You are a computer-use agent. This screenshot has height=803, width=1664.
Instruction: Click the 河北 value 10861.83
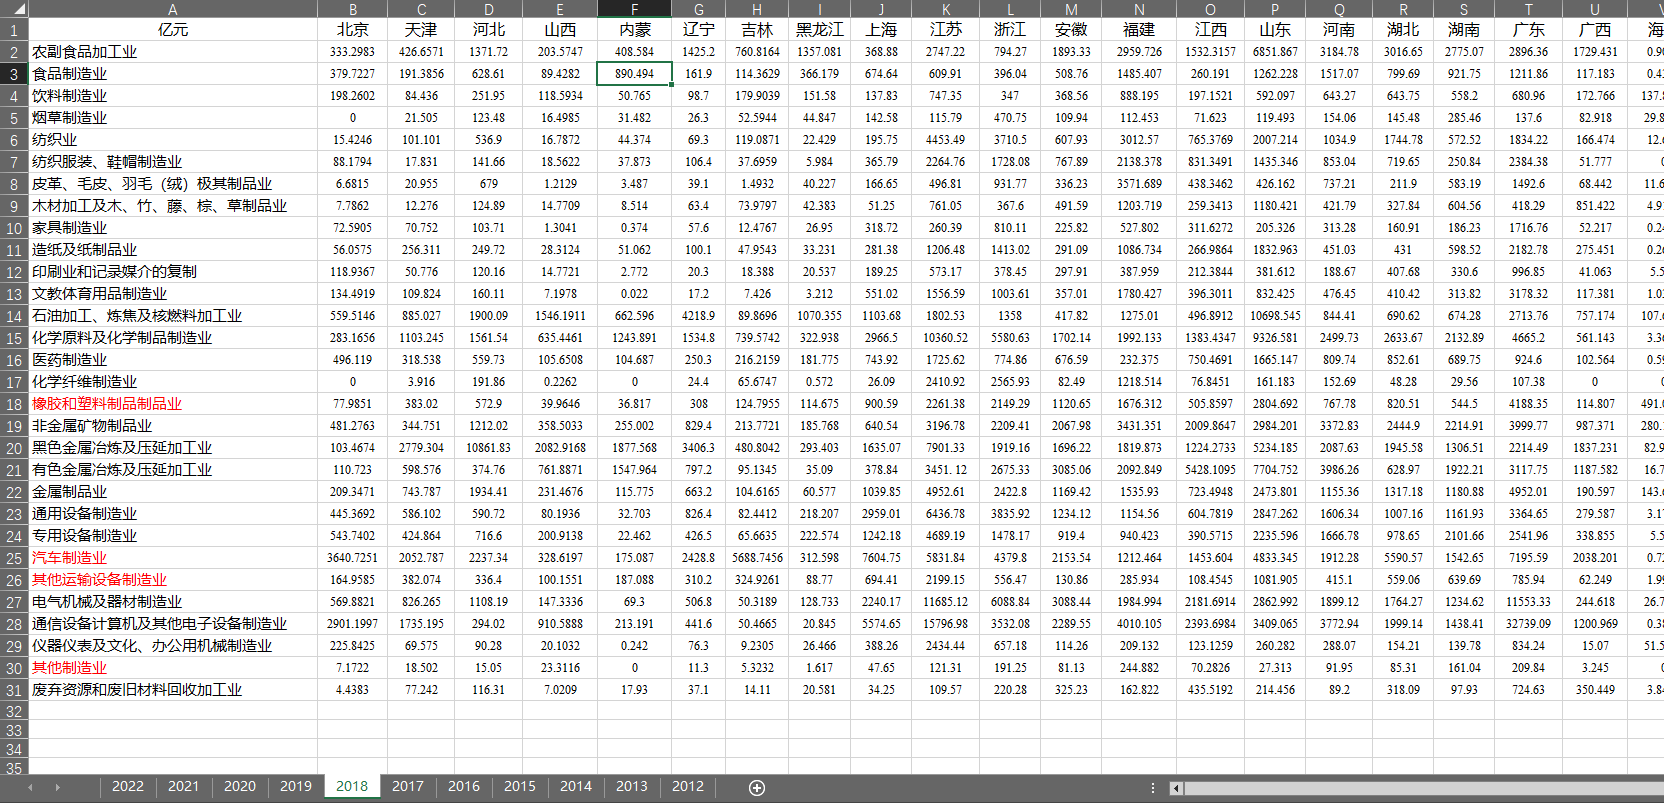(488, 448)
